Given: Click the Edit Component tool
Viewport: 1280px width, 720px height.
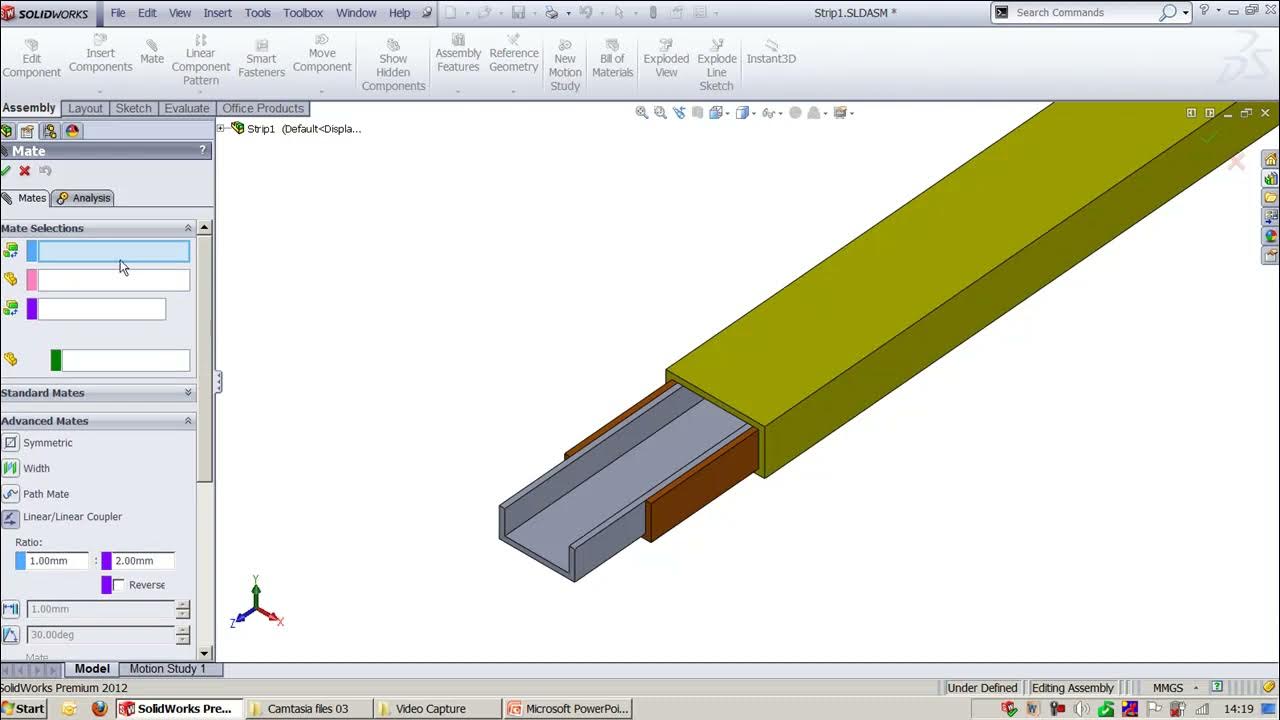Looking at the screenshot, I should point(31,59).
